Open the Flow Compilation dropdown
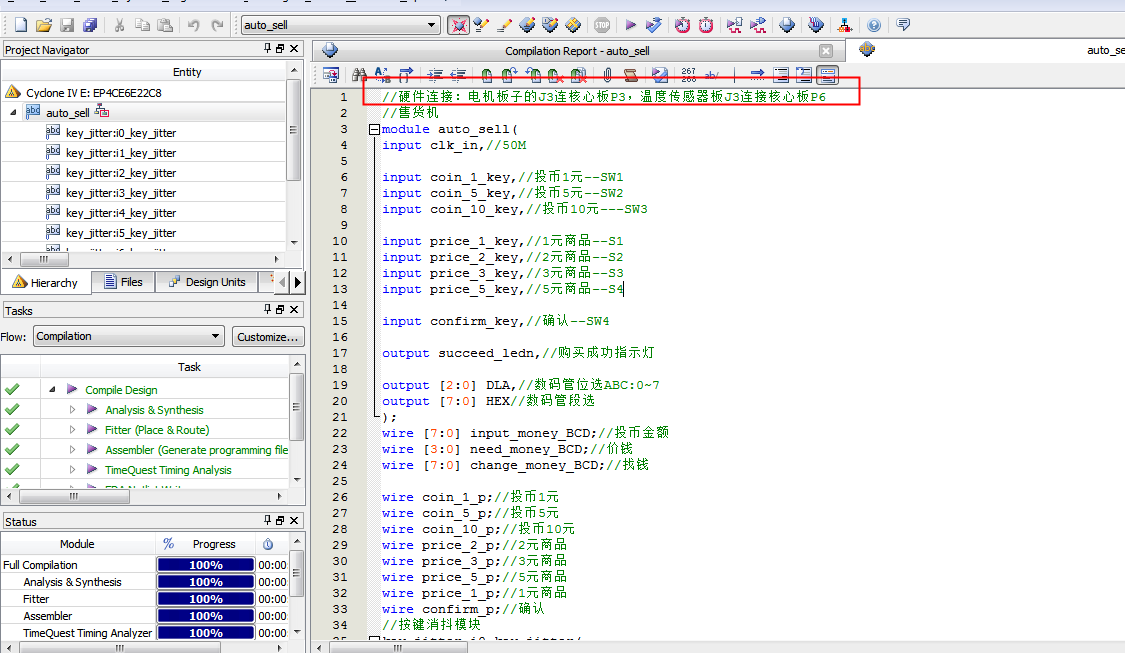 tap(215, 337)
